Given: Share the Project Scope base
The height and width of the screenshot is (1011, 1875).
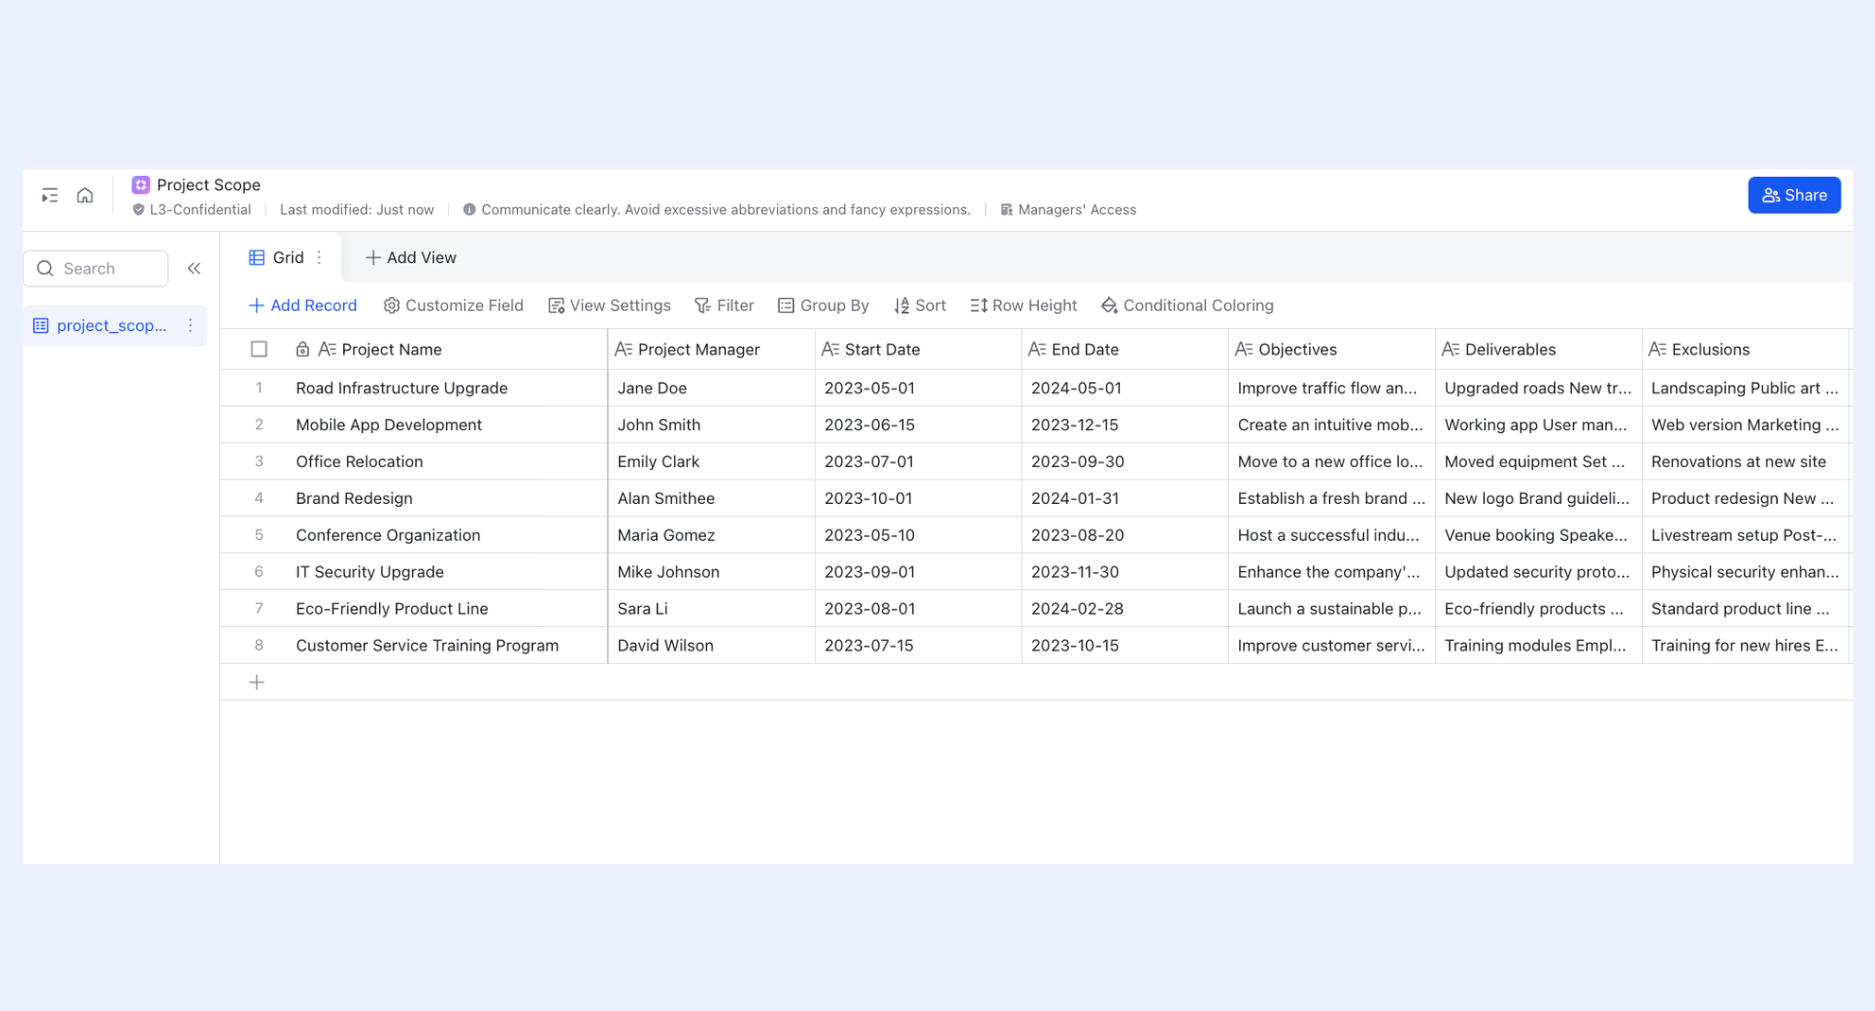Looking at the screenshot, I should 1794,195.
